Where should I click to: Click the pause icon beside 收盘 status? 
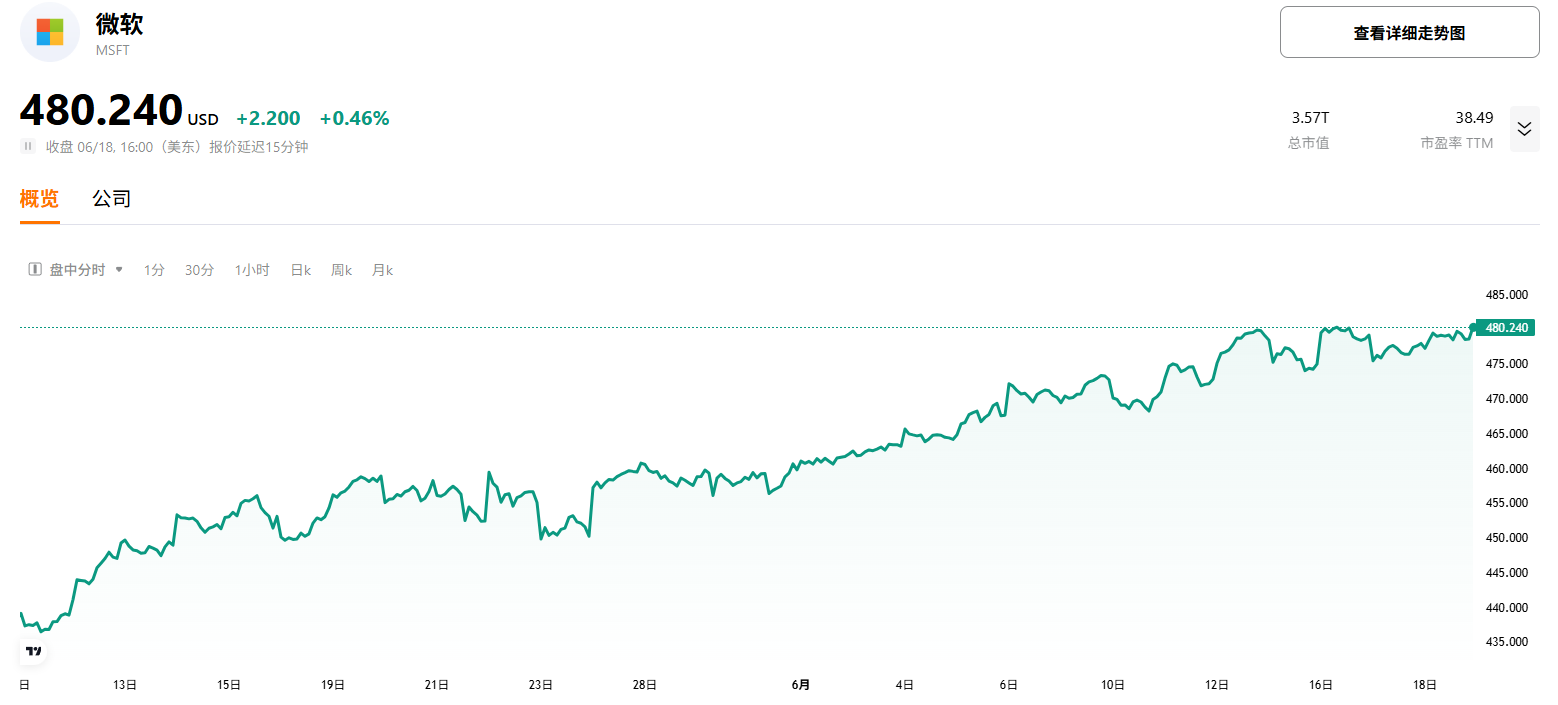pyautogui.click(x=27, y=146)
